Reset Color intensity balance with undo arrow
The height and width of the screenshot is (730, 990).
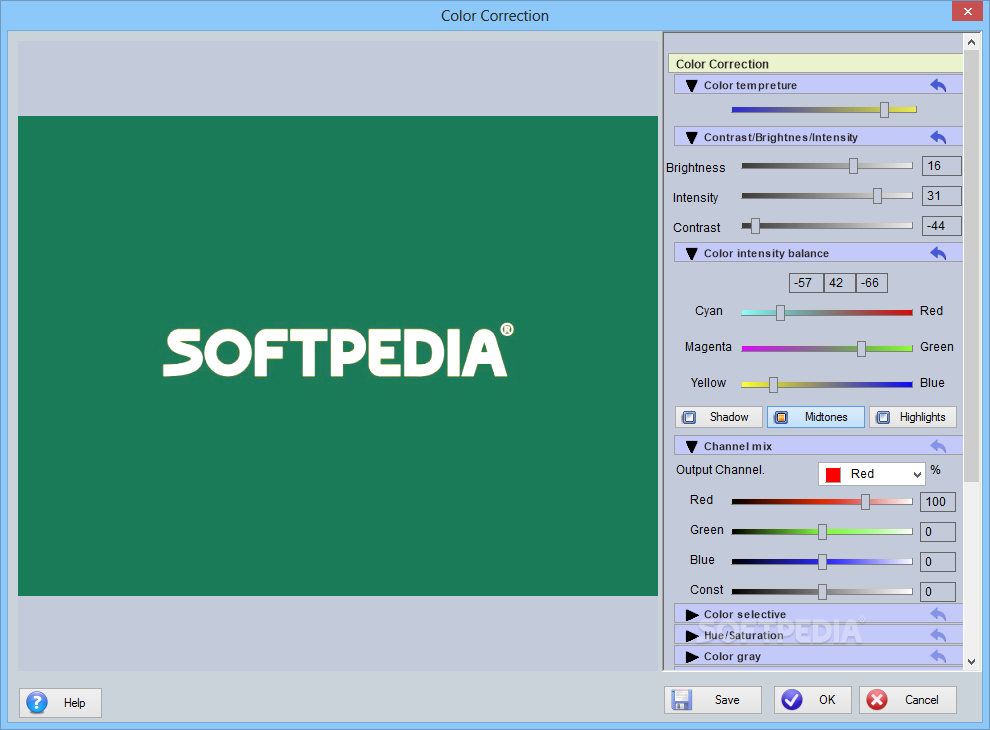click(x=938, y=253)
